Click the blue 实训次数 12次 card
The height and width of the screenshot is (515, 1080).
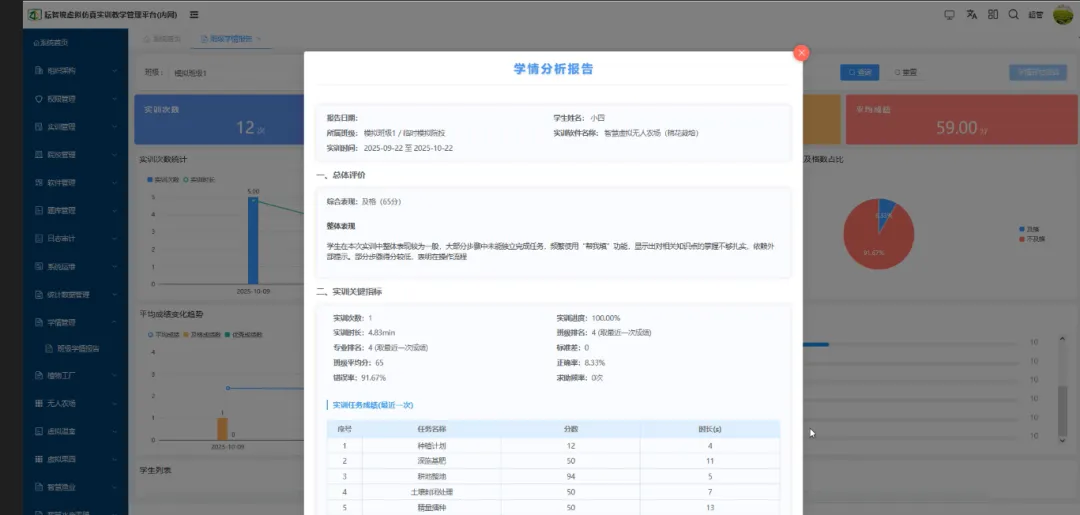pyautogui.click(x=219, y=119)
